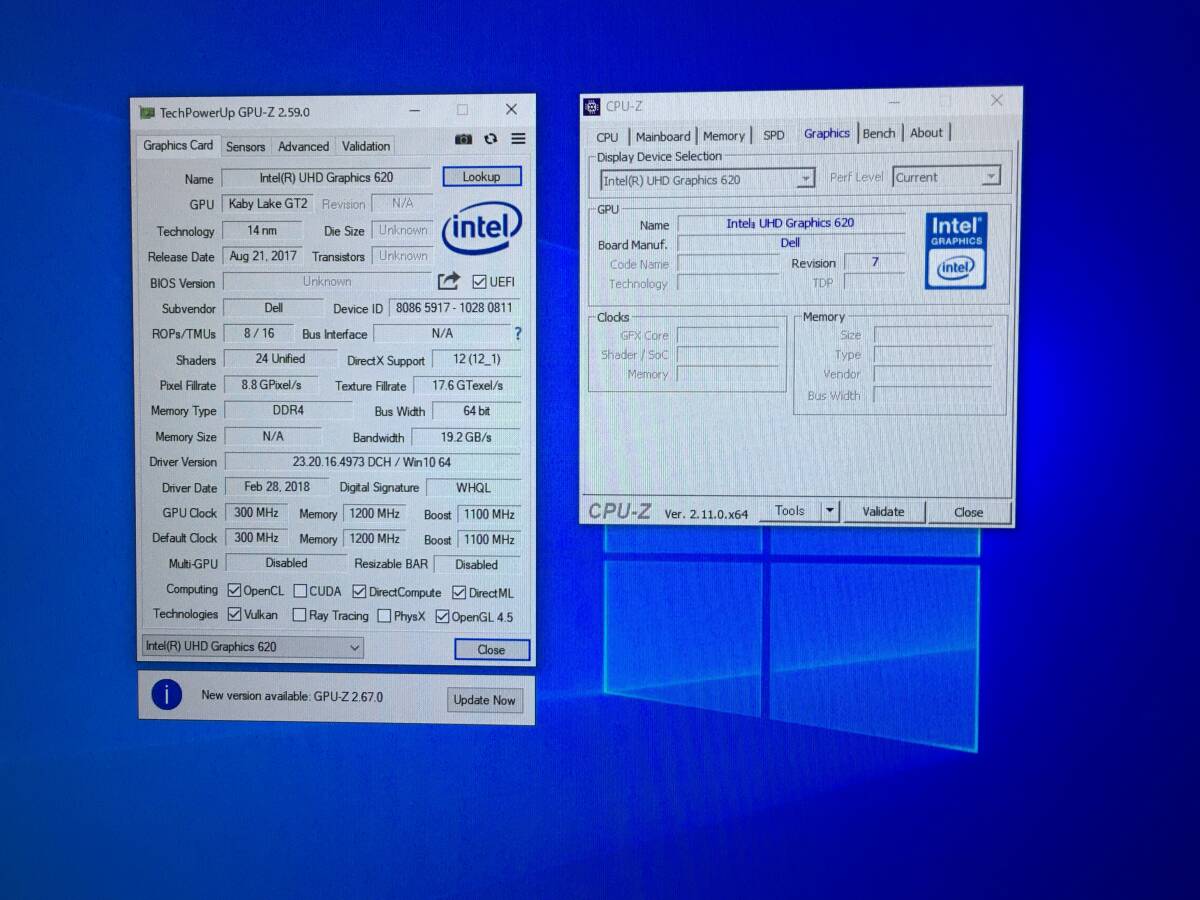Toggle the OpenGL 4.5 checkbox
The image size is (1200, 900).
(442, 617)
